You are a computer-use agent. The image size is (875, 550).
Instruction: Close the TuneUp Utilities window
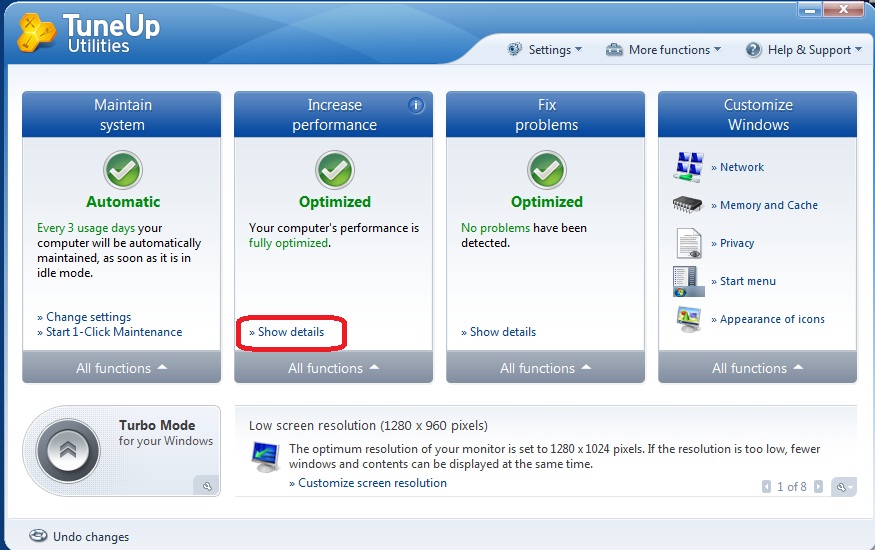pyautogui.click(x=843, y=9)
